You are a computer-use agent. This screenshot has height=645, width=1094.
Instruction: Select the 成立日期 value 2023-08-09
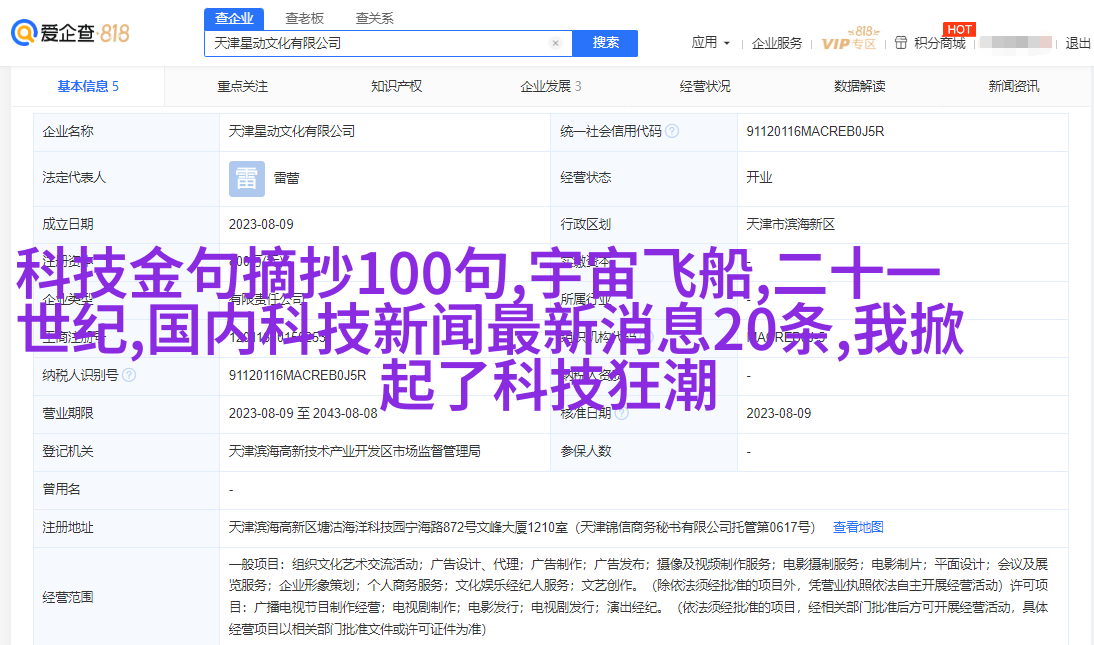261,225
